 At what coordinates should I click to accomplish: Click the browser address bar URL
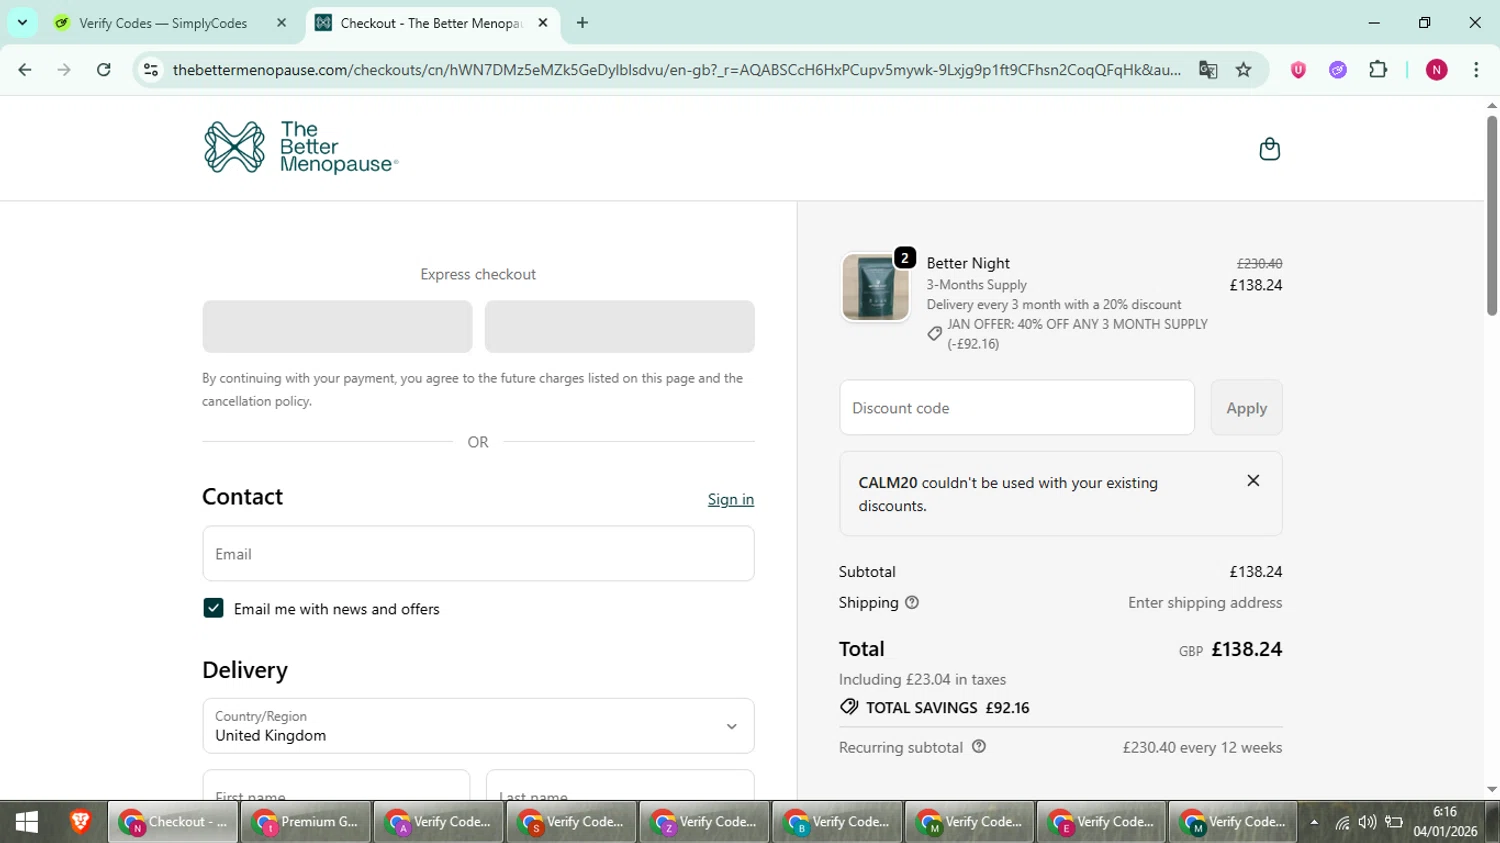click(x=676, y=70)
